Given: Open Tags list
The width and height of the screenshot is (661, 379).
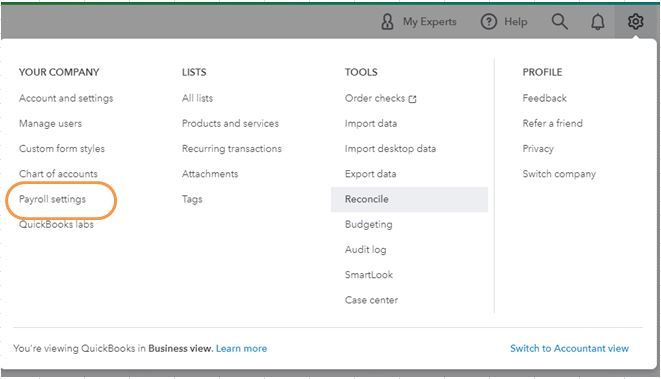Looking at the screenshot, I should pyautogui.click(x=192, y=199).
